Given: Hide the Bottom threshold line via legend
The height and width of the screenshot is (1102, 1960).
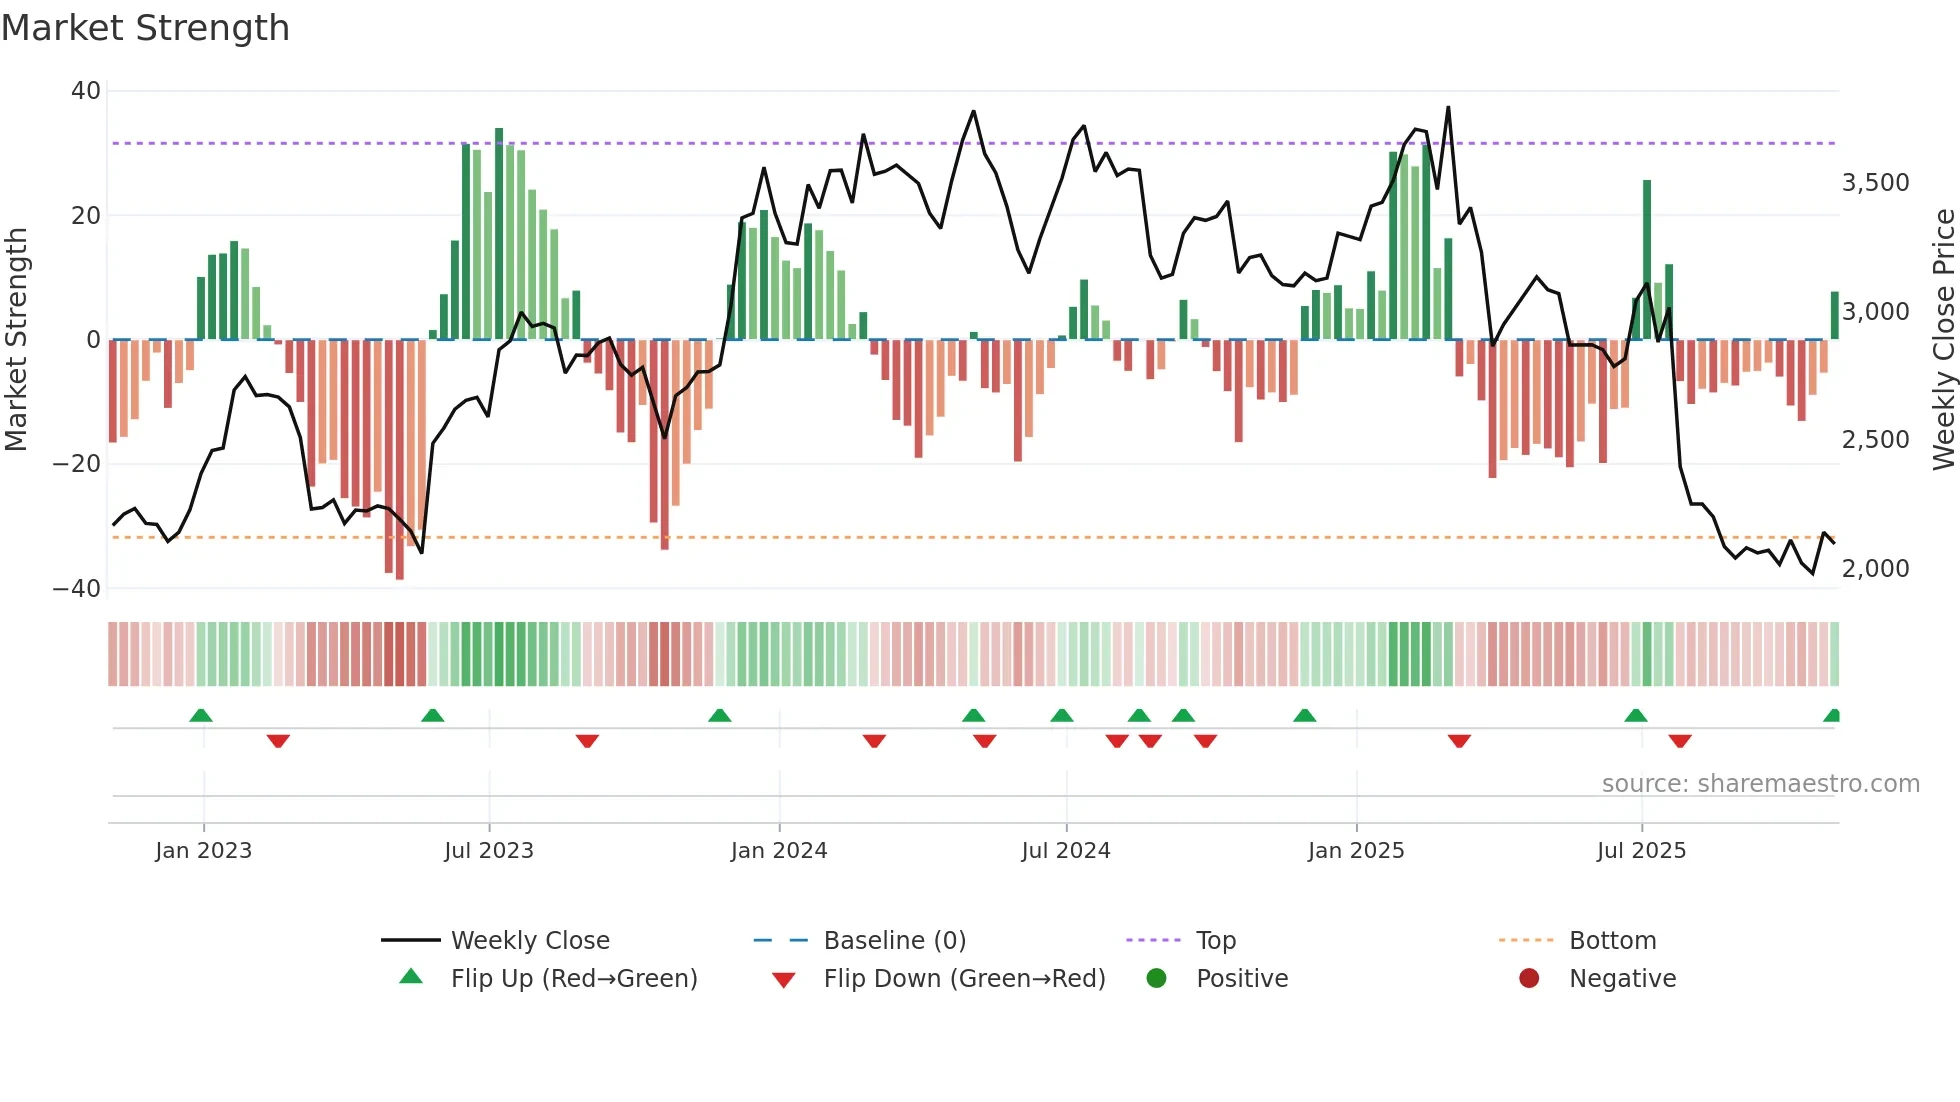Looking at the screenshot, I should pos(1612,940).
